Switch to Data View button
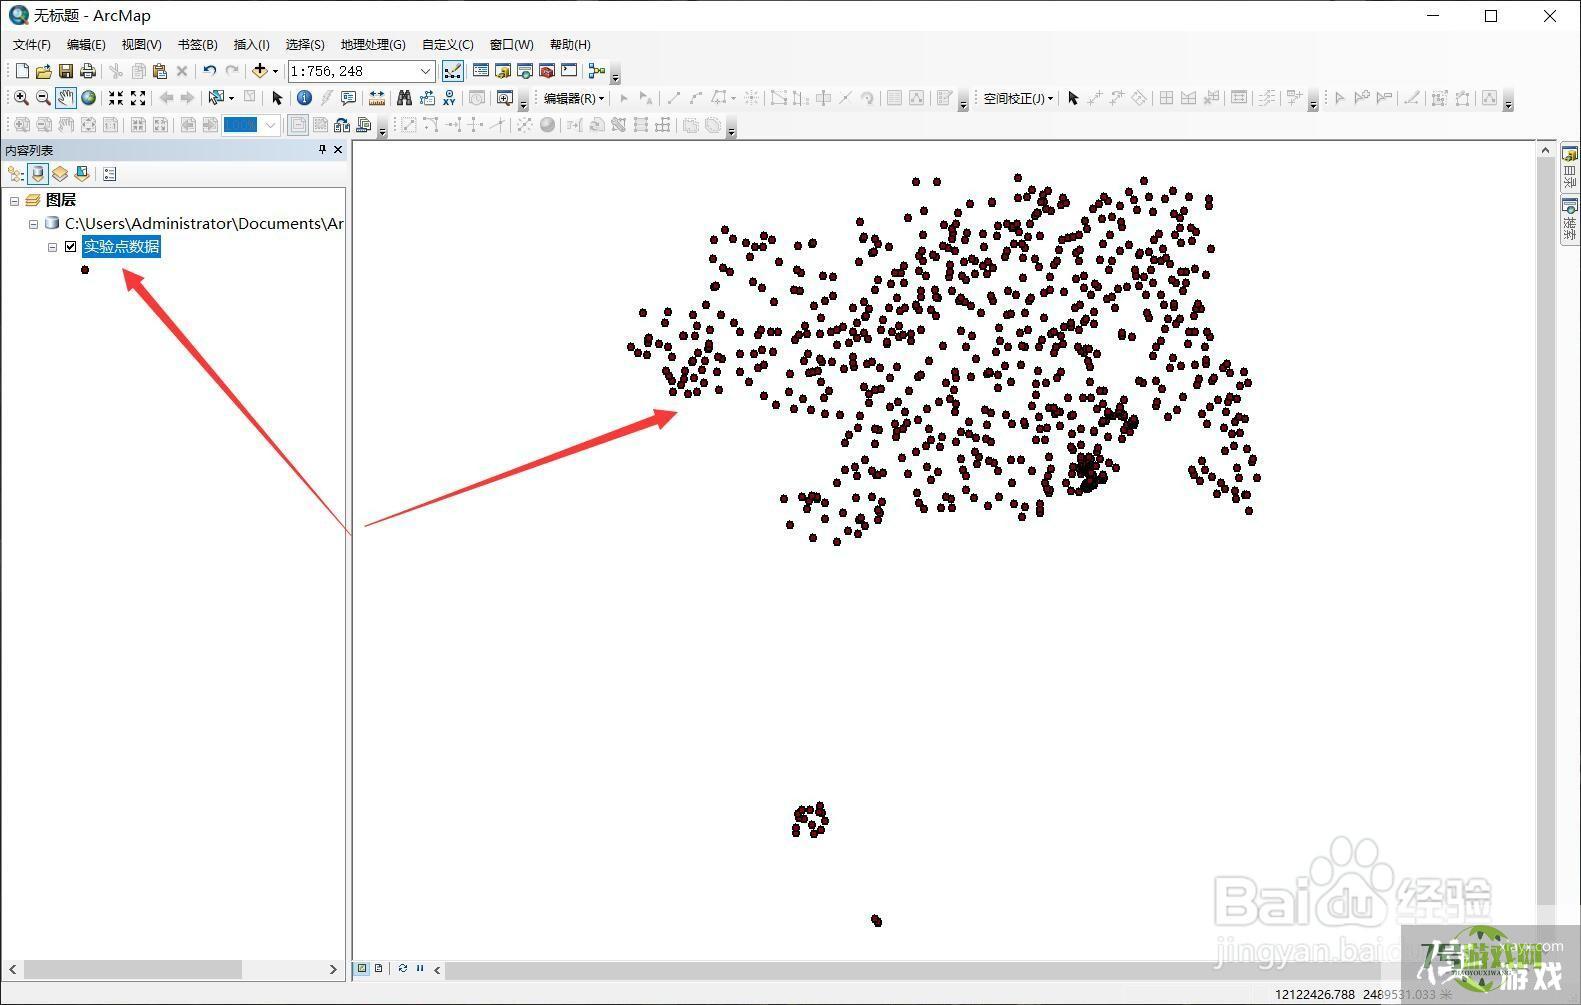Viewport: 1581px width, 1005px height. [362, 968]
